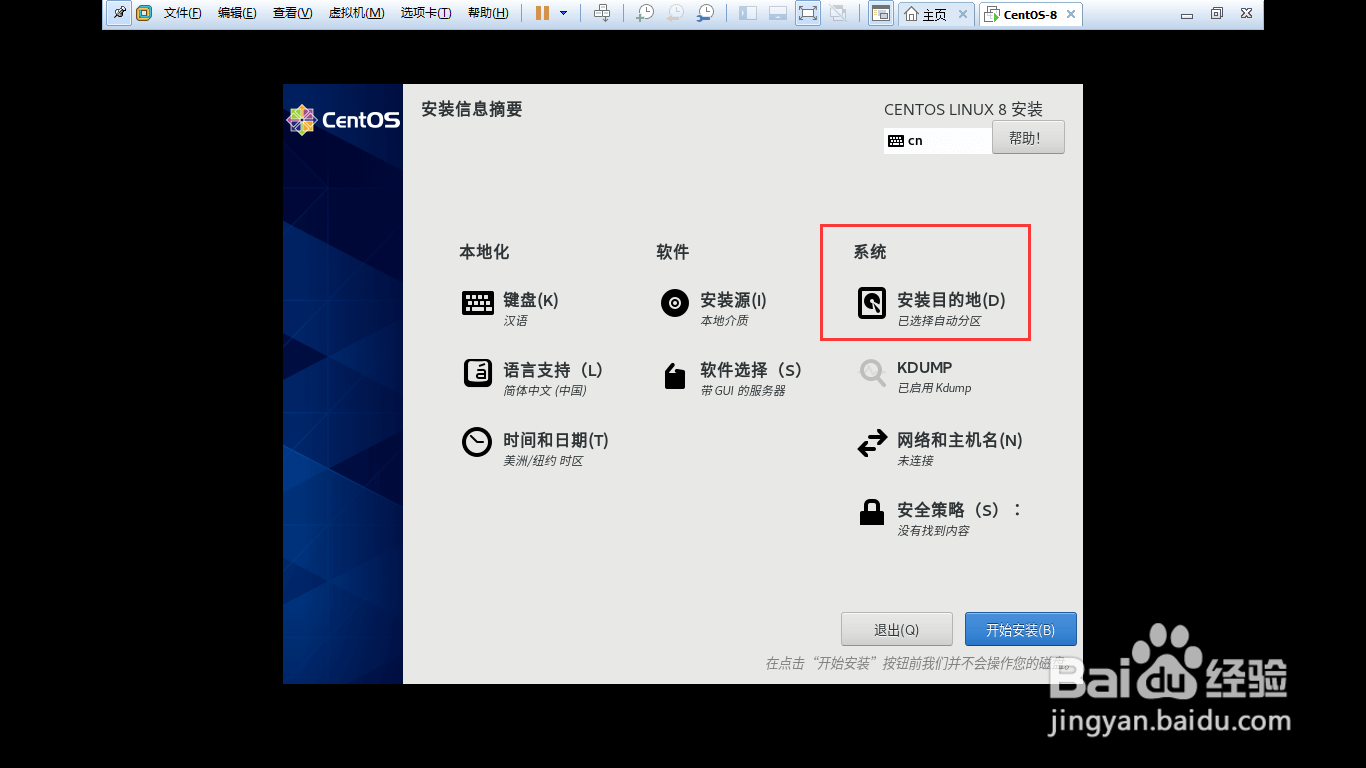
Task: Open the 帮助(H) menu
Action: [x=488, y=14]
